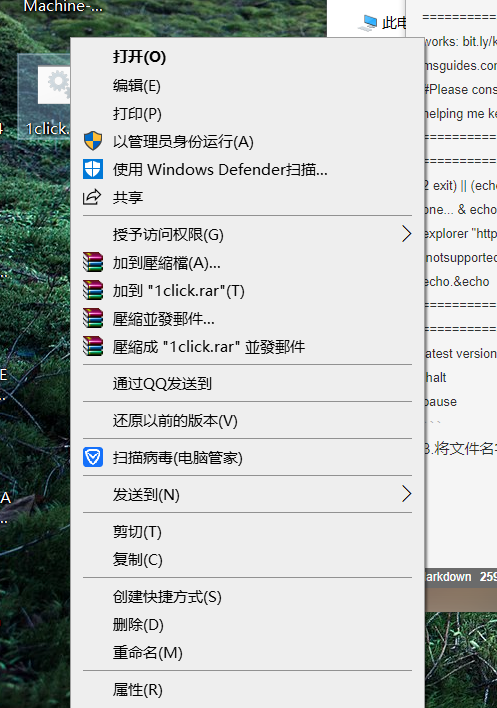Choose 重命名(M) from the context menu

point(247,652)
